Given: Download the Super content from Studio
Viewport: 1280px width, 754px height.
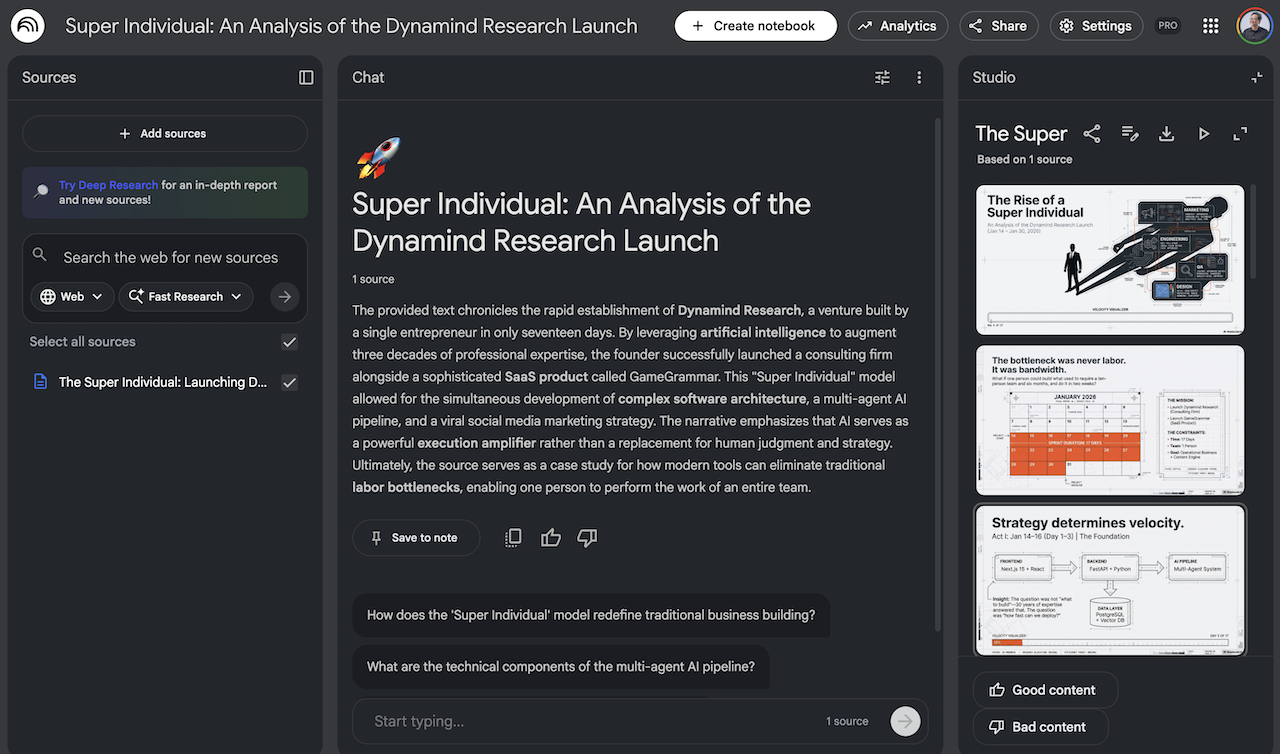Looking at the screenshot, I should coord(1166,133).
